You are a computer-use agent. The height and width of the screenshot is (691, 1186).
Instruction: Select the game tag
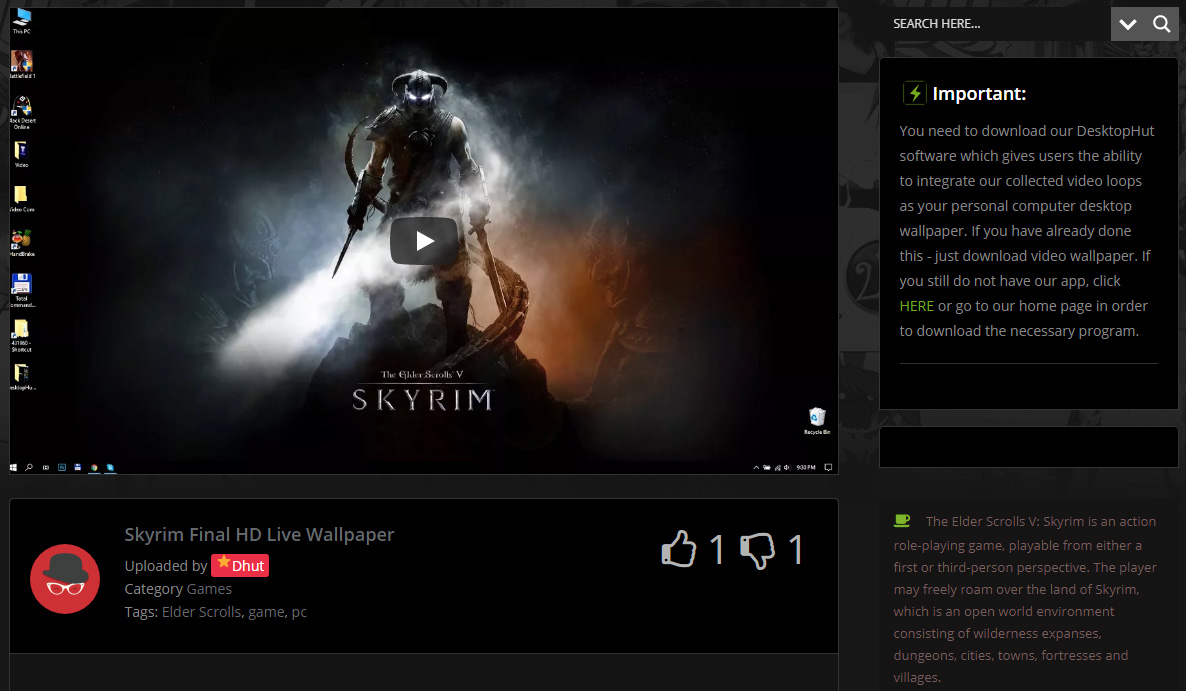266,612
